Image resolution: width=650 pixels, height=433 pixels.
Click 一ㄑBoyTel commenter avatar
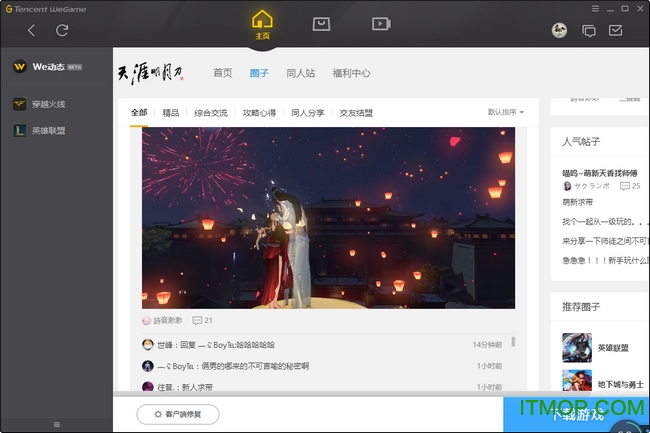point(148,366)
